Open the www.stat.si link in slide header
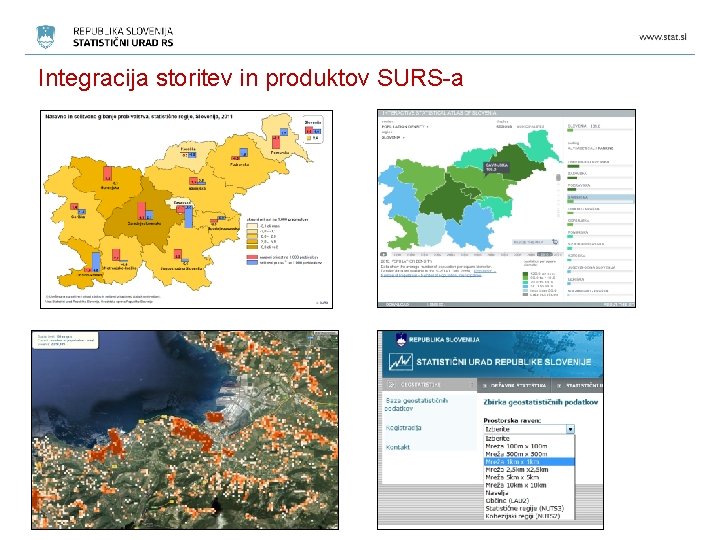Screen dimensions: 720x540 663,37
